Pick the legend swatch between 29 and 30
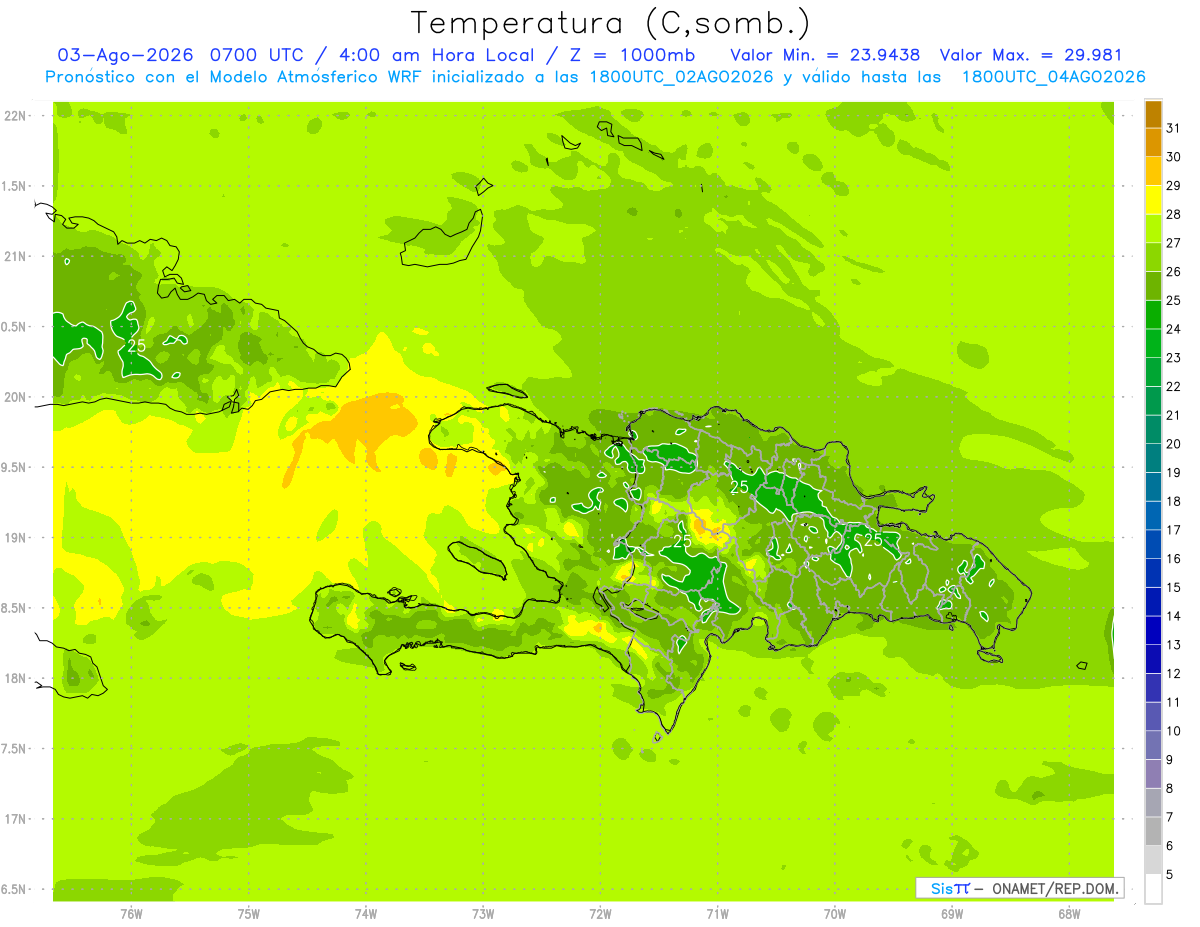Viewport: 1200px width, 927px height. coord(1153,171)
